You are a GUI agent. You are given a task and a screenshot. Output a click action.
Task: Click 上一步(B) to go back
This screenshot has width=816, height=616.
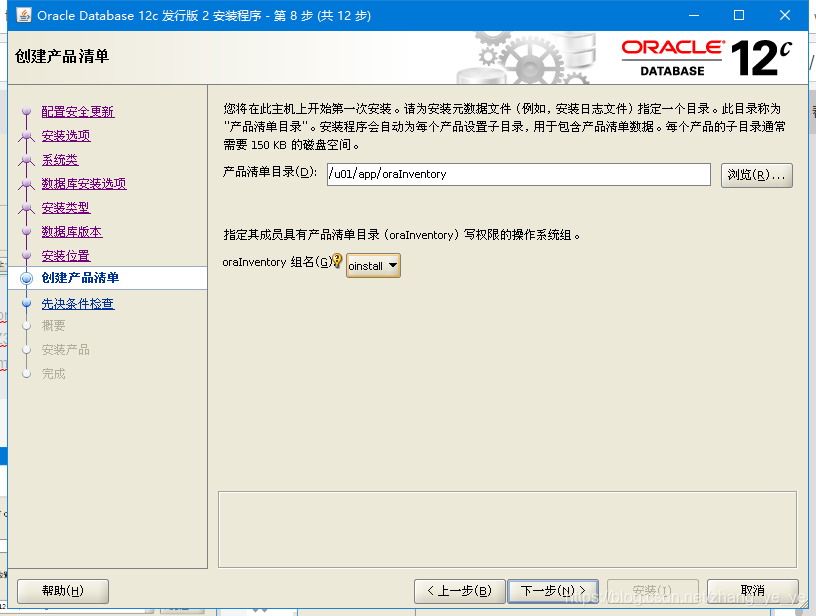click(x=460, y=591)
